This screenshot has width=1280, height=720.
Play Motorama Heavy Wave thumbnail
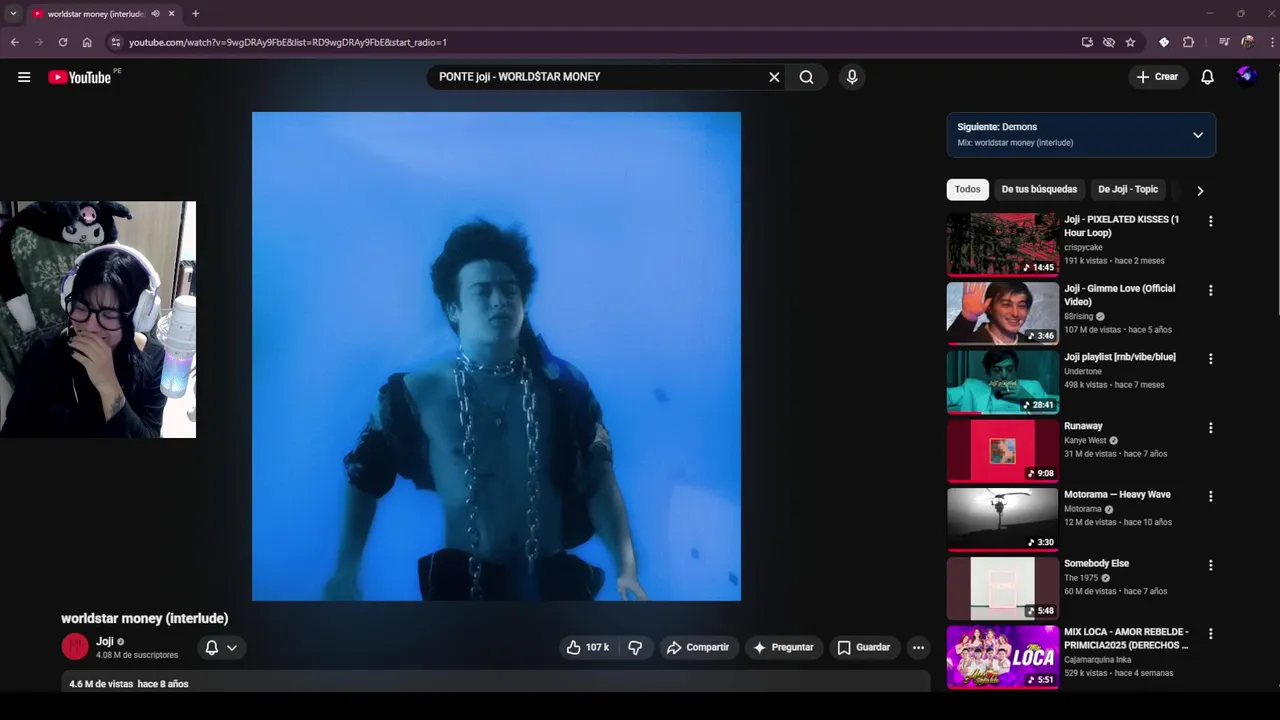click(1002, 519)
